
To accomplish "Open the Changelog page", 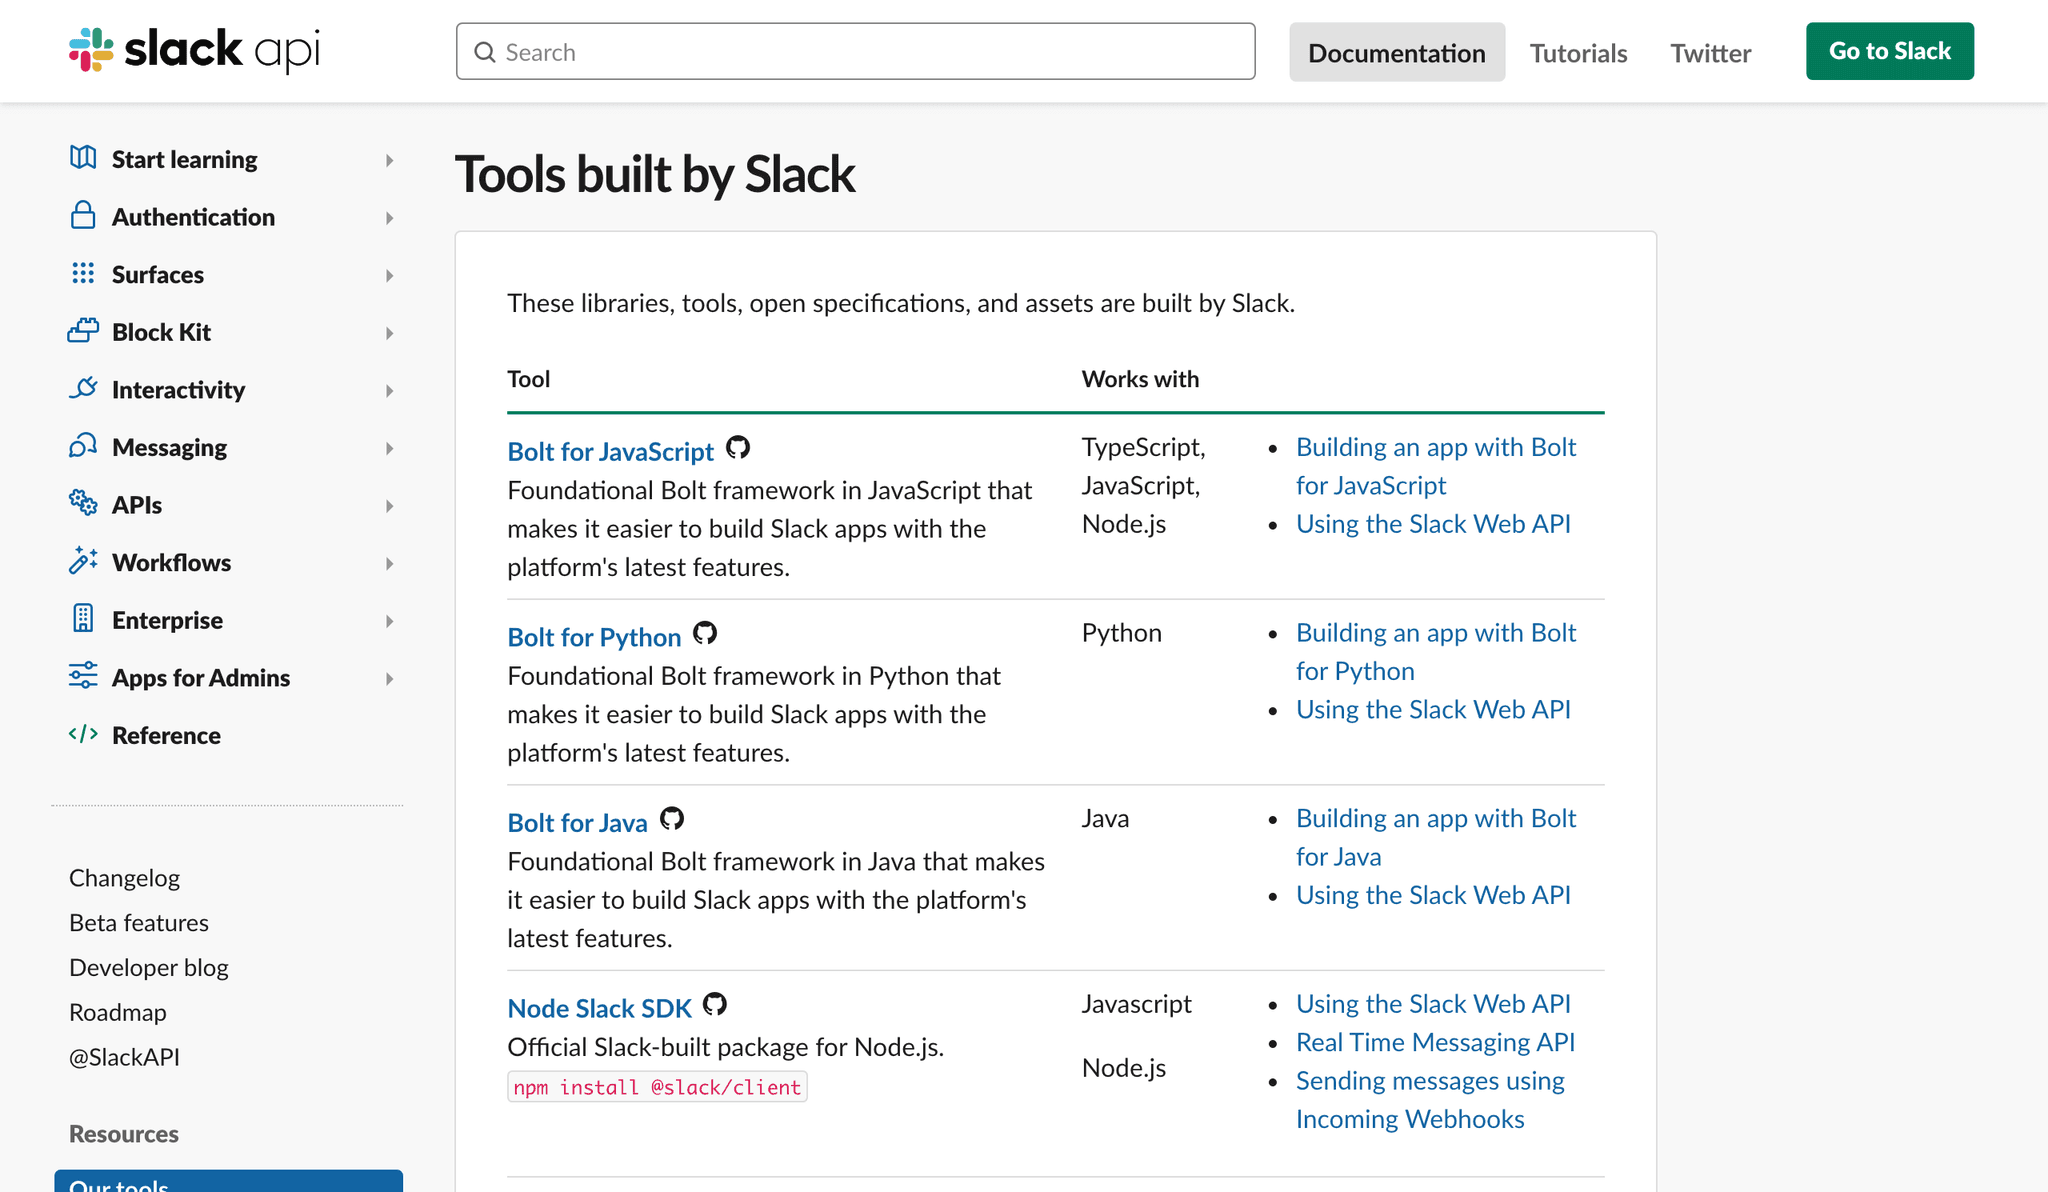I will click(124, 877).
